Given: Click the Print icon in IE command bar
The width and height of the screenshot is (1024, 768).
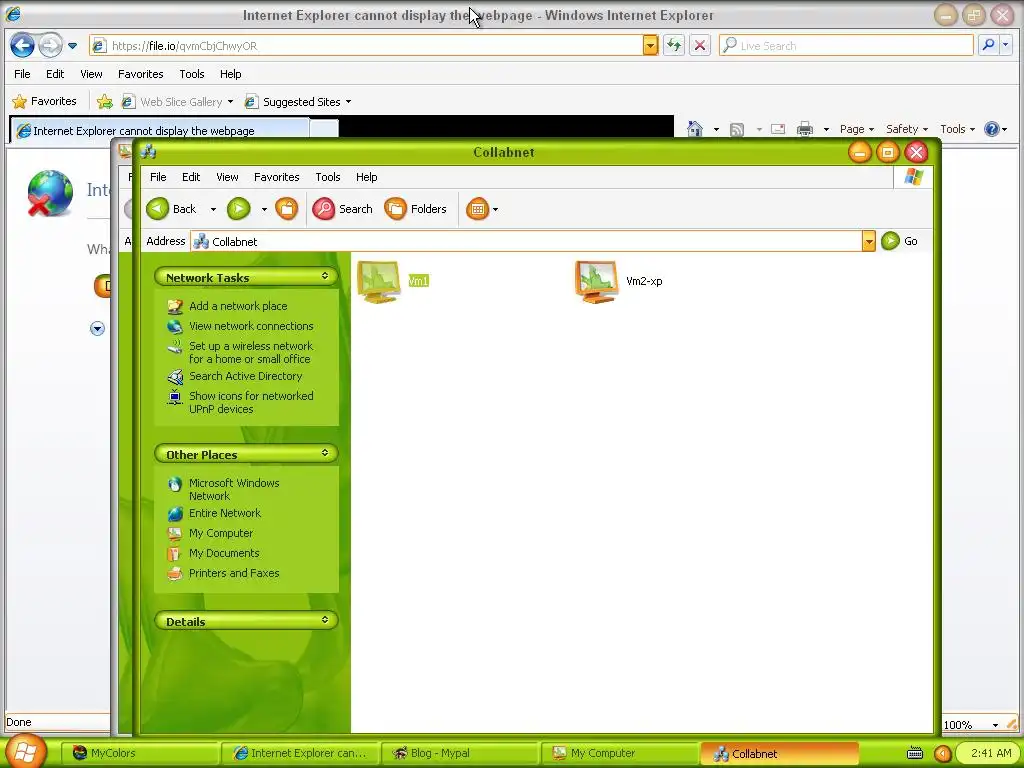Looking at the screenshot, I should (805, 129).
